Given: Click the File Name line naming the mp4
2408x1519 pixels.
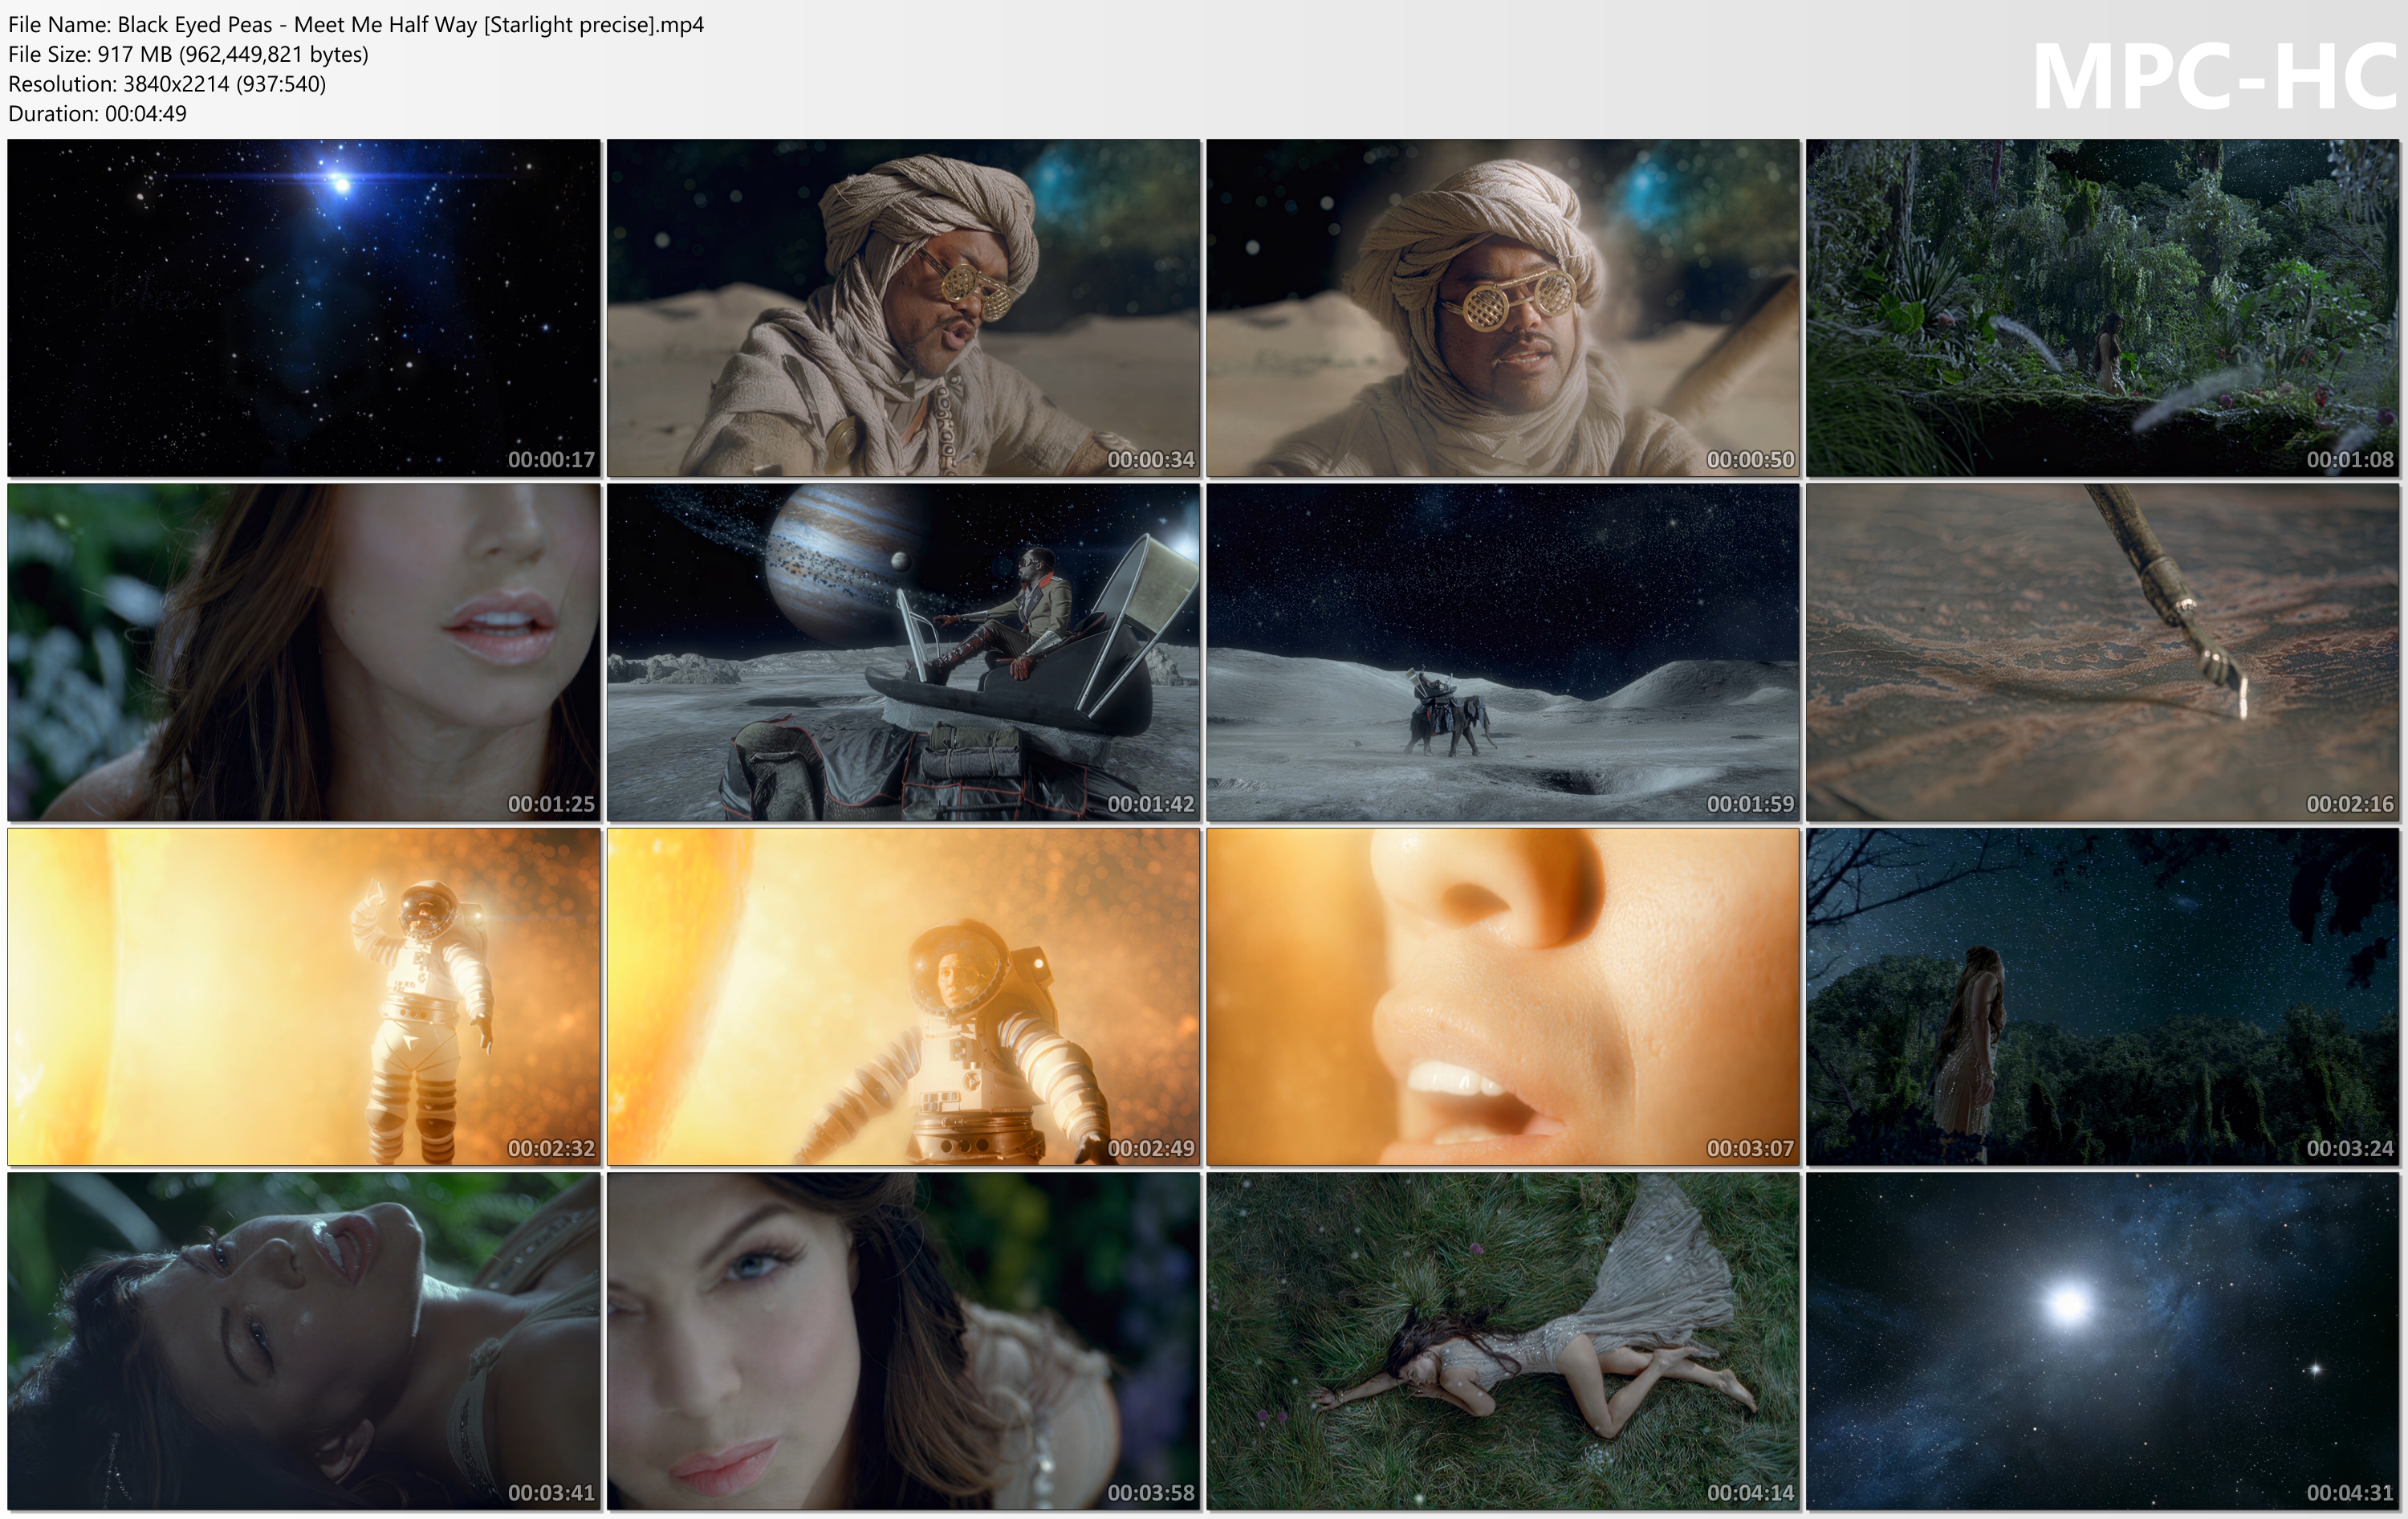Looking at the screenshot, I should click(x=356, y=25).
